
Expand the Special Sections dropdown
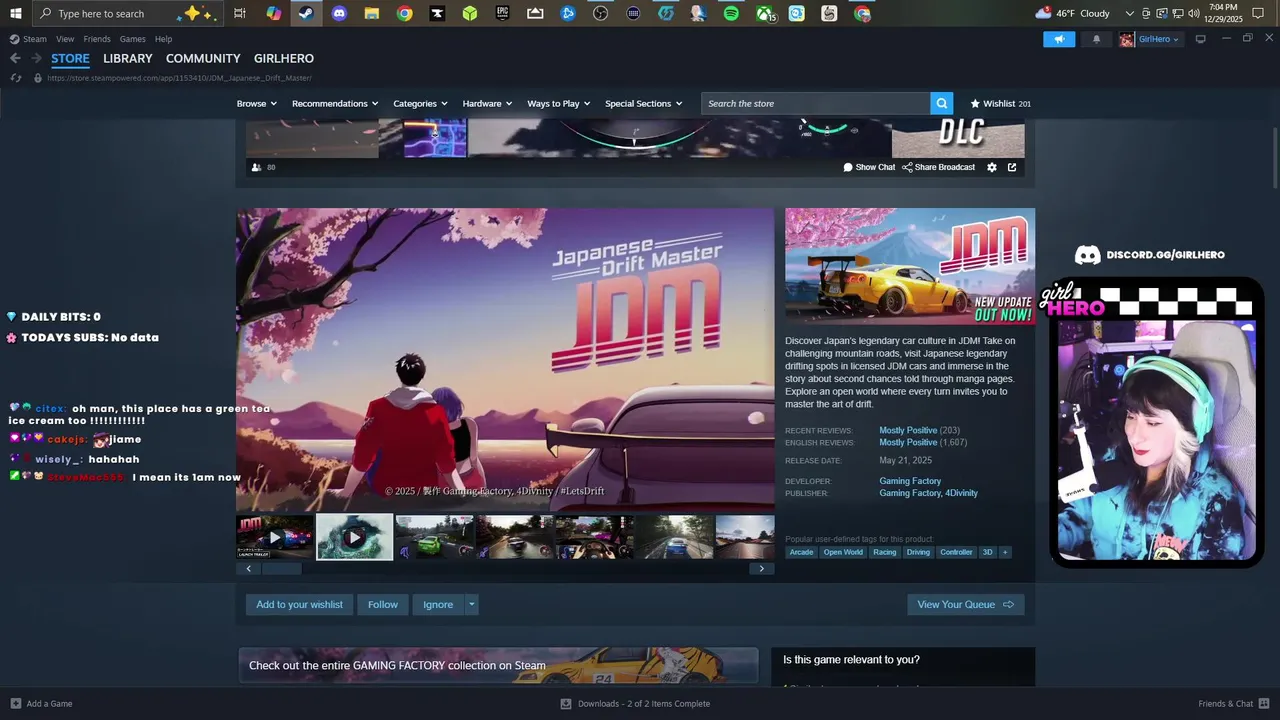pyautogui.click(x=643, y=103)
